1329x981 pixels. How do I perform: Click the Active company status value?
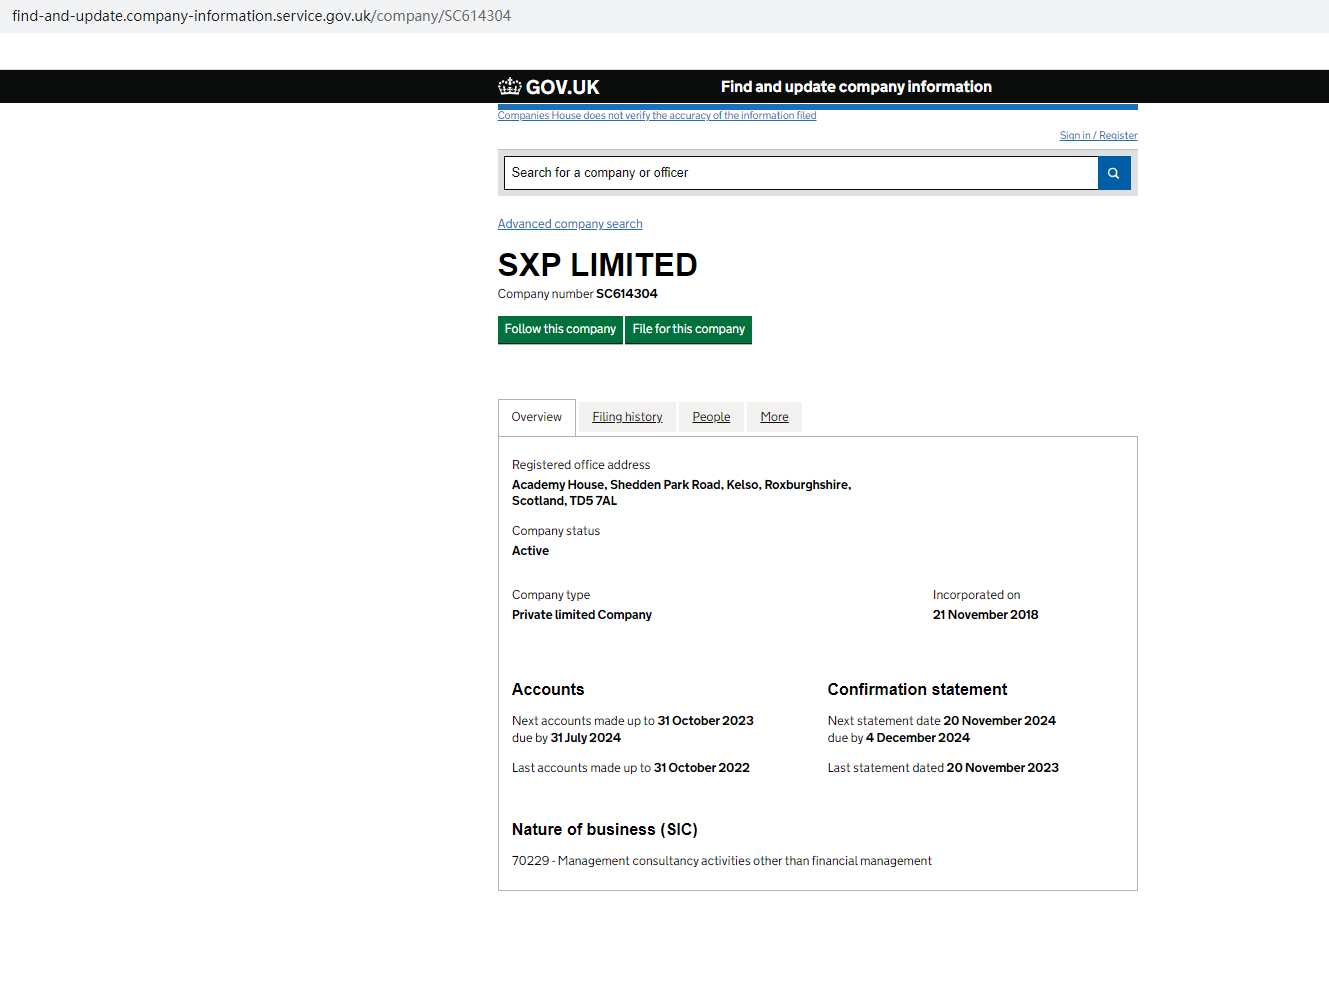click(x=530, y=551)
